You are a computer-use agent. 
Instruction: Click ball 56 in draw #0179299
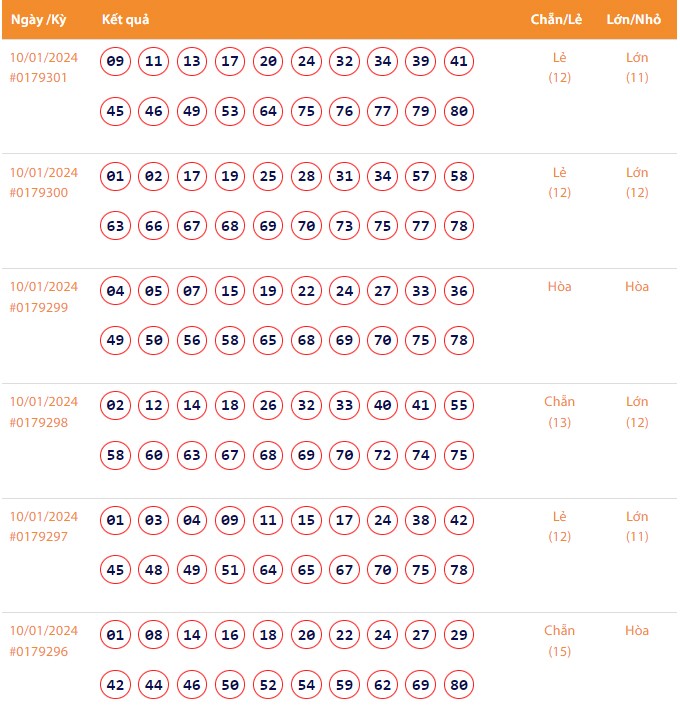click(192, 341)
